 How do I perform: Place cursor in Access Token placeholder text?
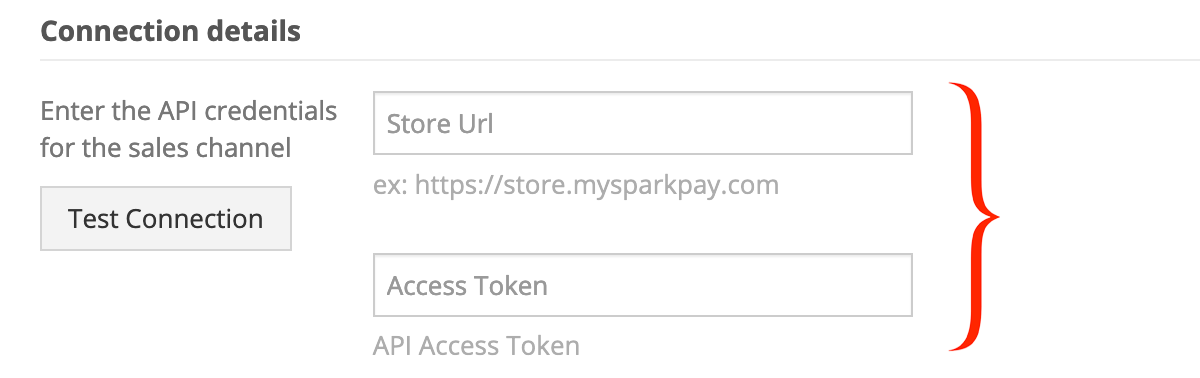coord(467,286)
